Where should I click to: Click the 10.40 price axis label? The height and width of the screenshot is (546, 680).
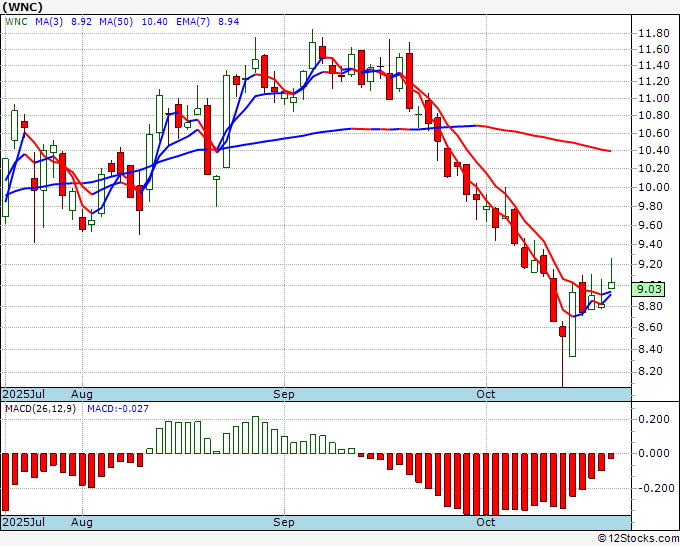(x=654, y=150)
